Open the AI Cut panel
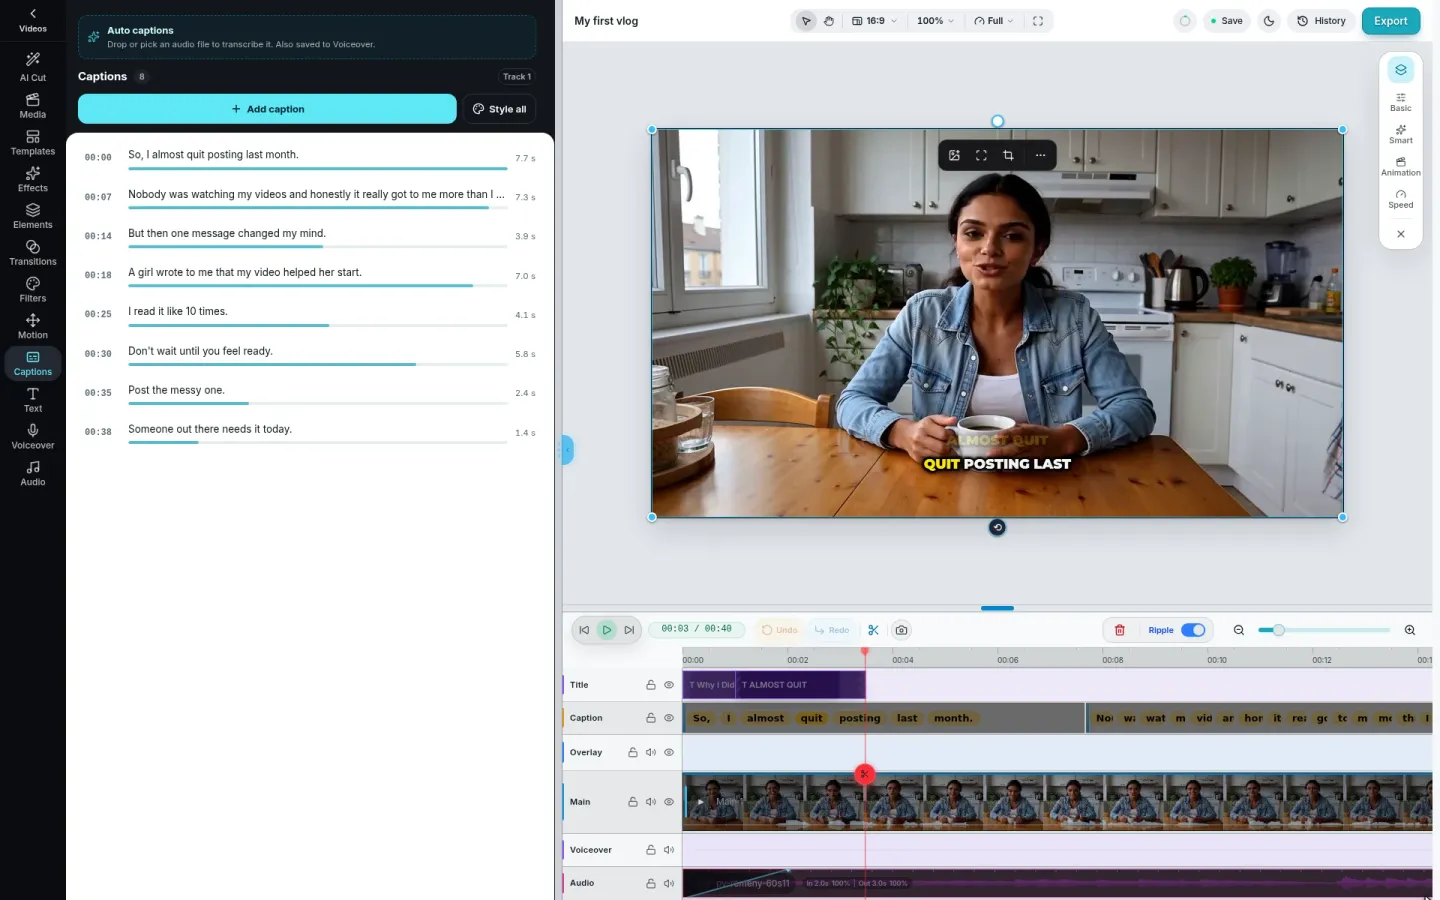 pos(33,67)
